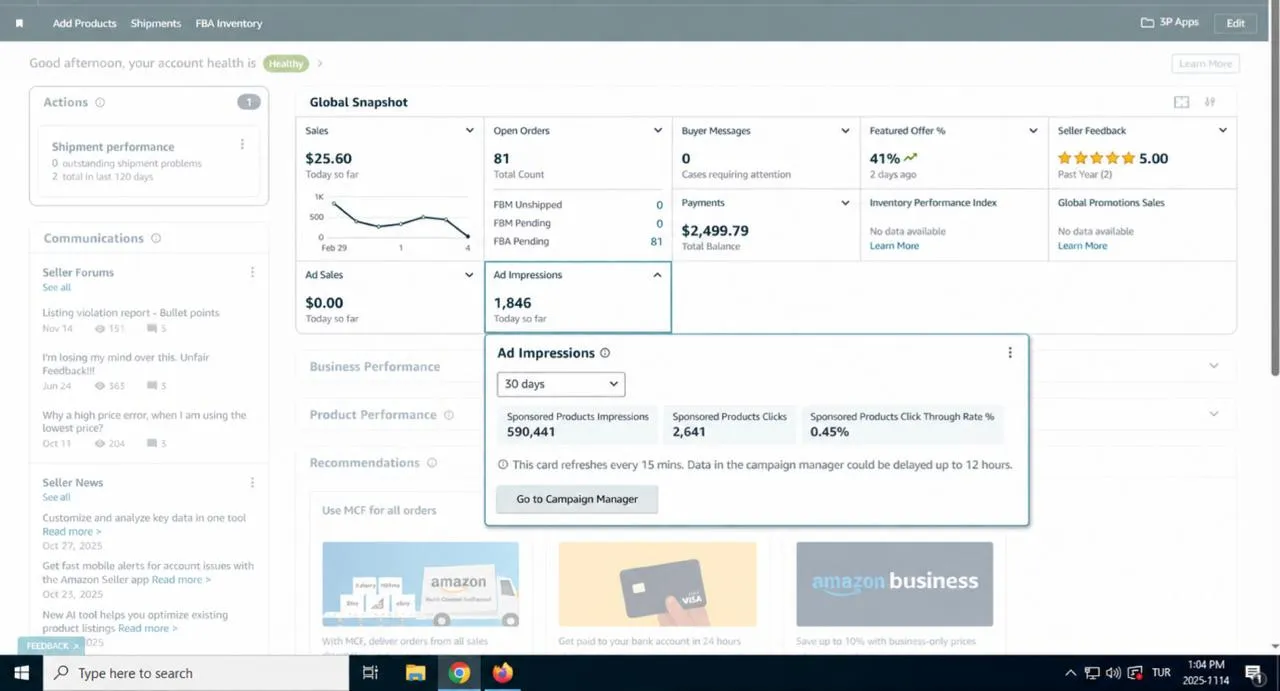This screenshot has width=1280, height=691.
Task: Open the Ad Impressions popup three-dot menu
Action: (x=1010, y=353)
